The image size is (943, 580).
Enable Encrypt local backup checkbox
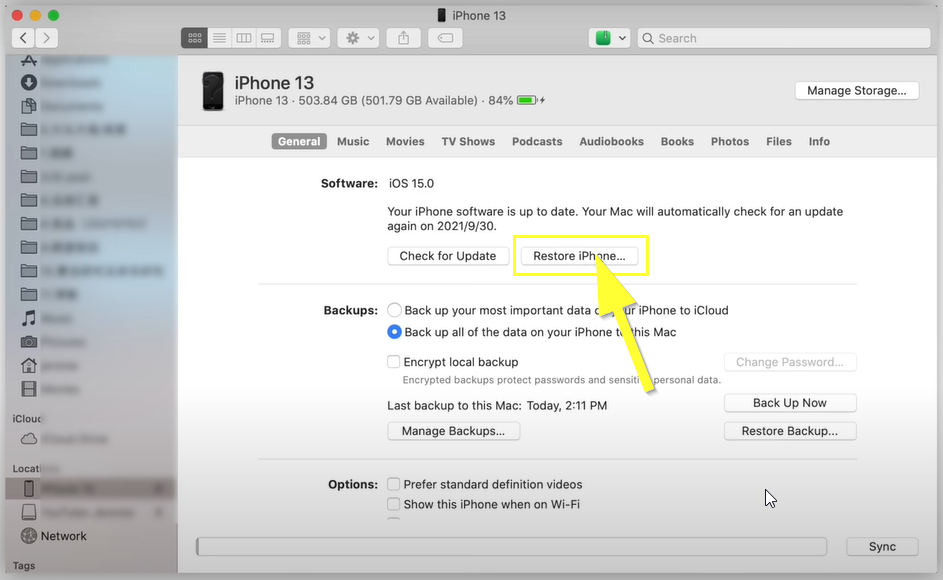[x=393, y=362]
